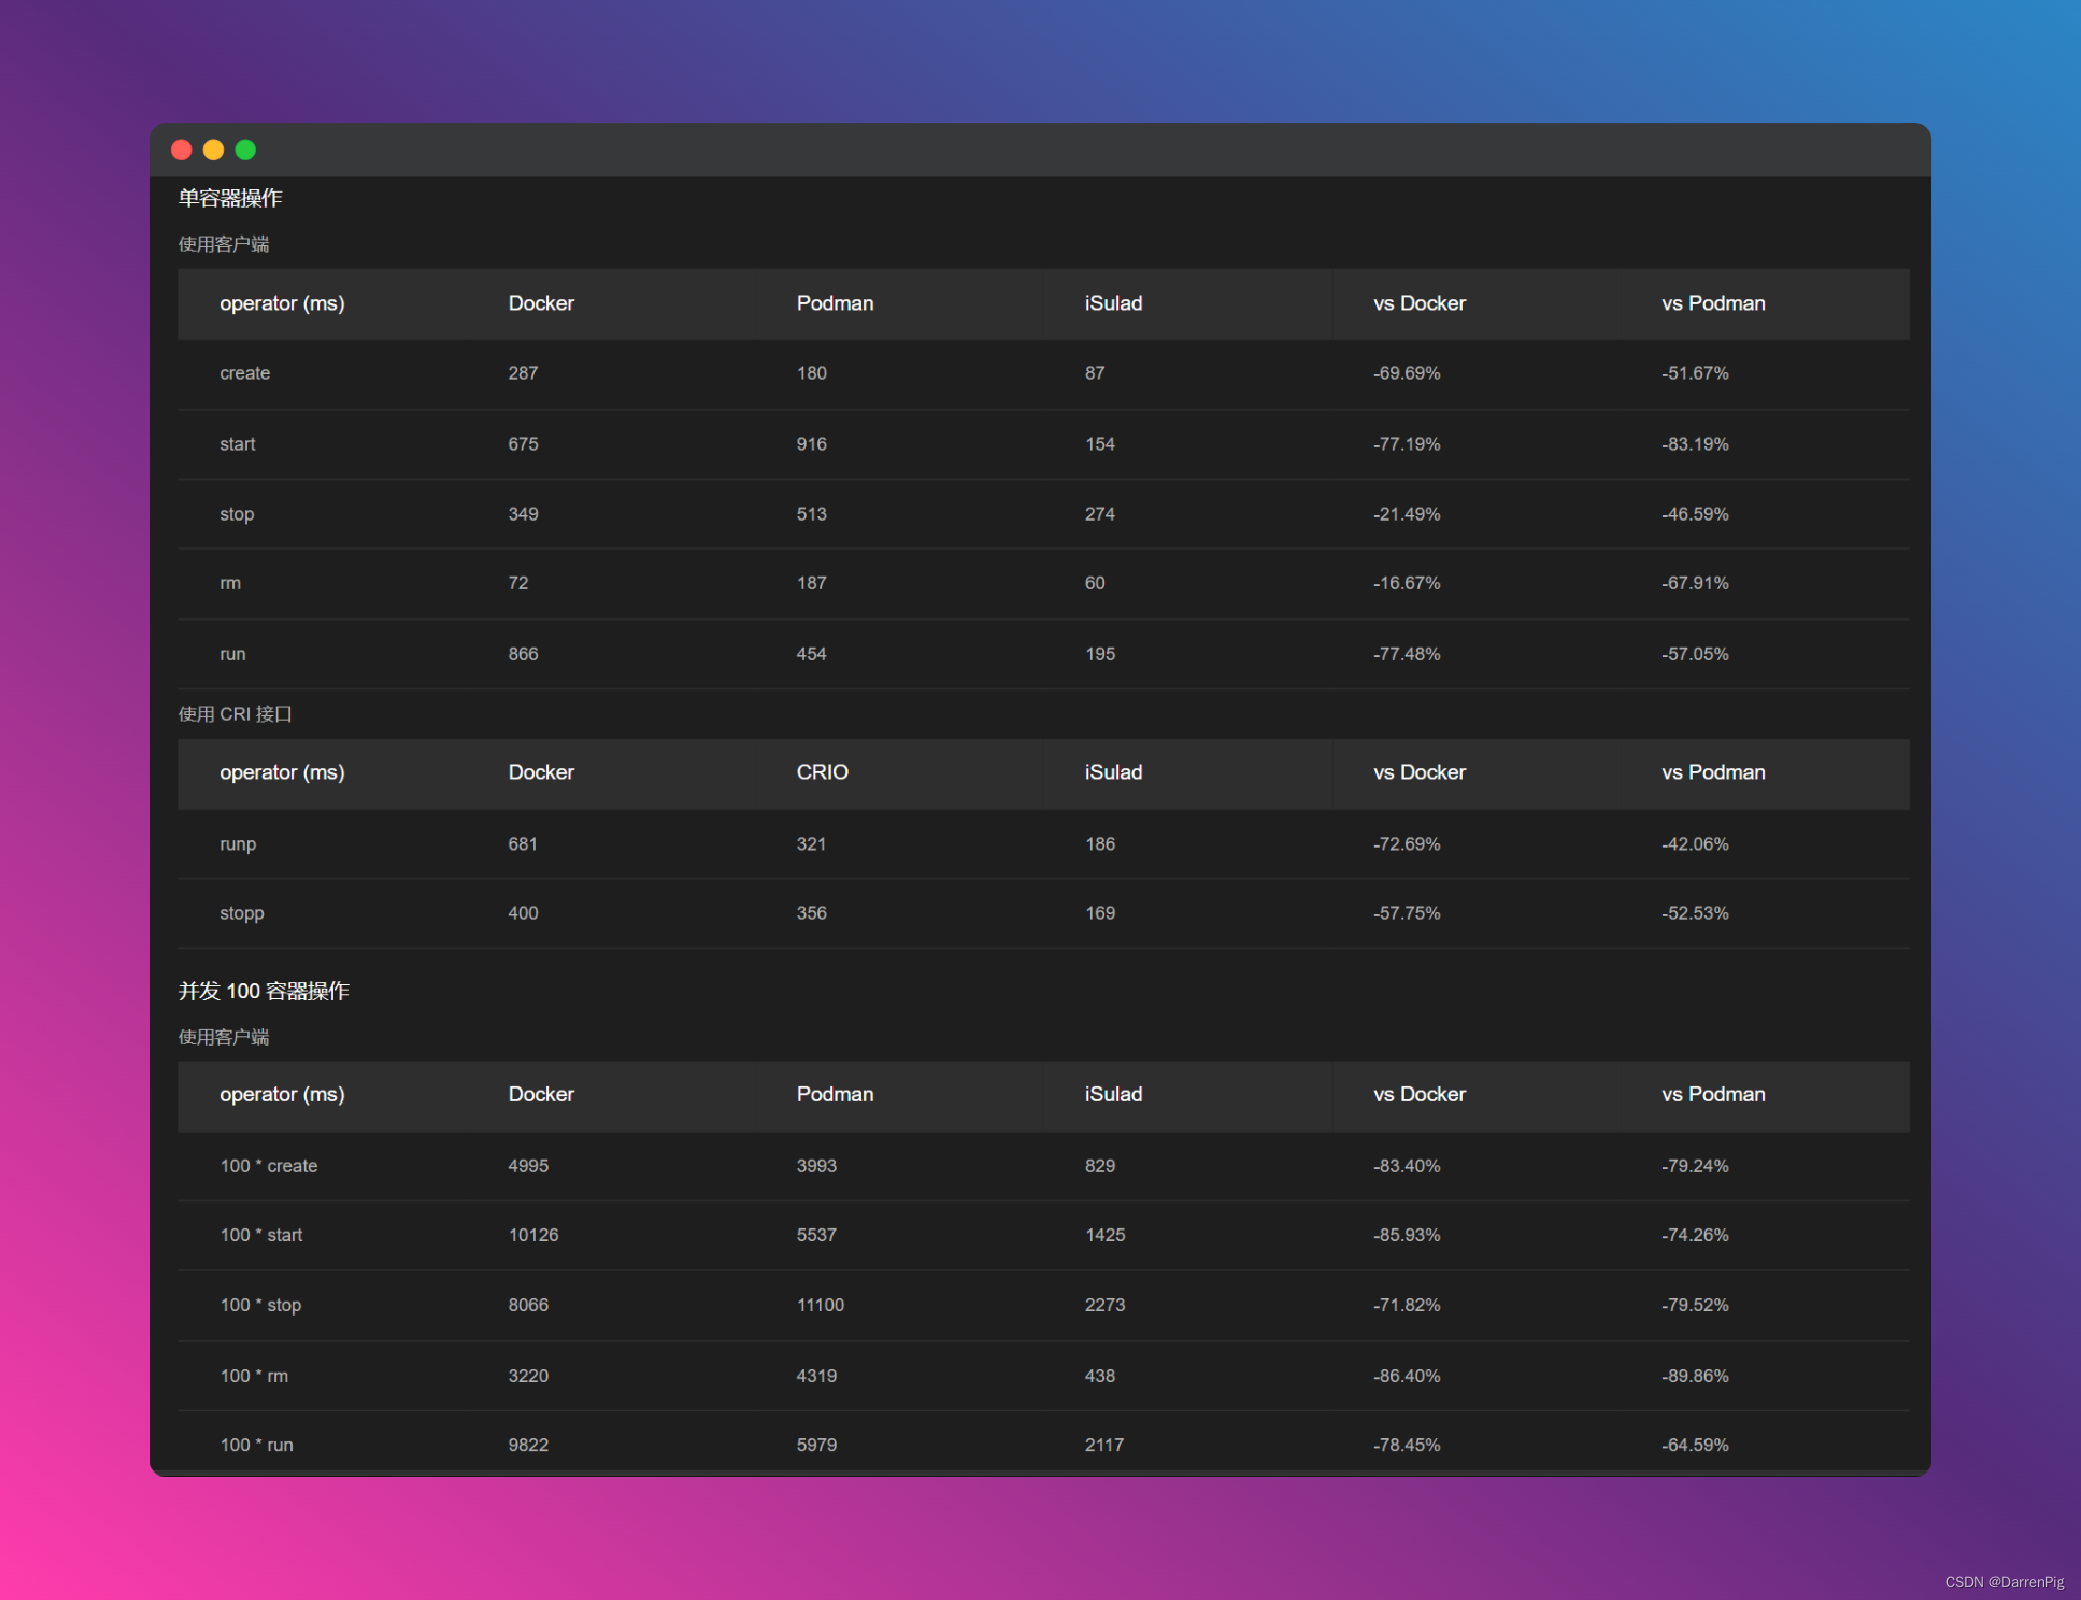Image resolution: width=2081 pixels, height=1600 pixels.
Task: Click the 100 * rm row label
Action: [x=254, y=1376]
